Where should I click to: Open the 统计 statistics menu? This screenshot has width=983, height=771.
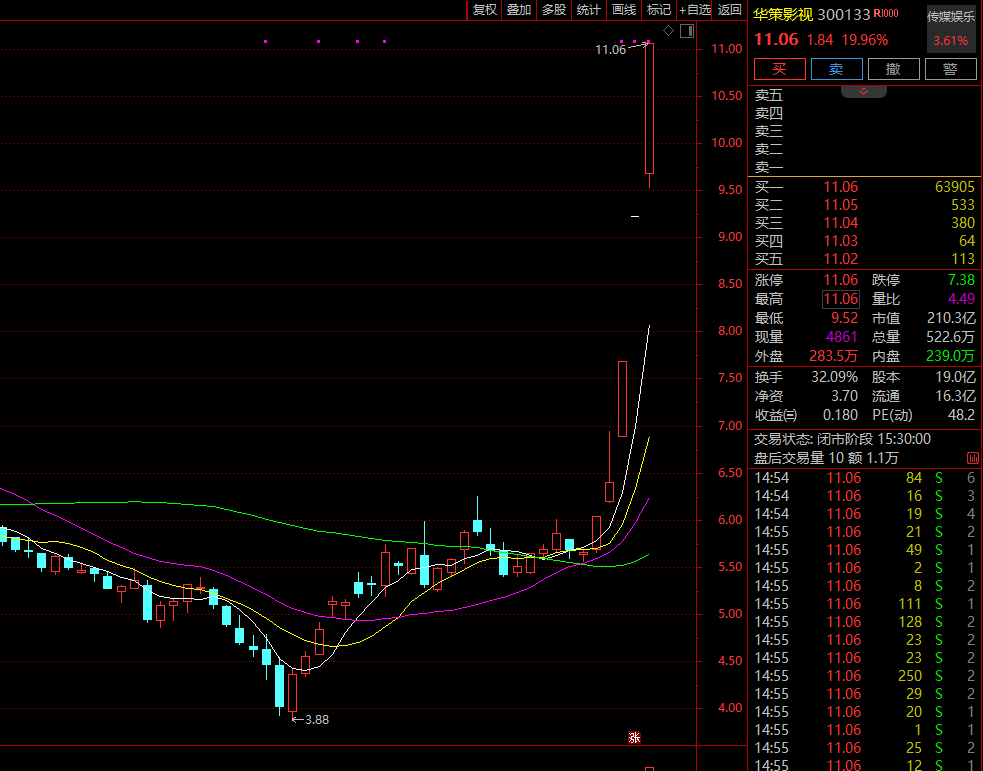tap(588, 10)
